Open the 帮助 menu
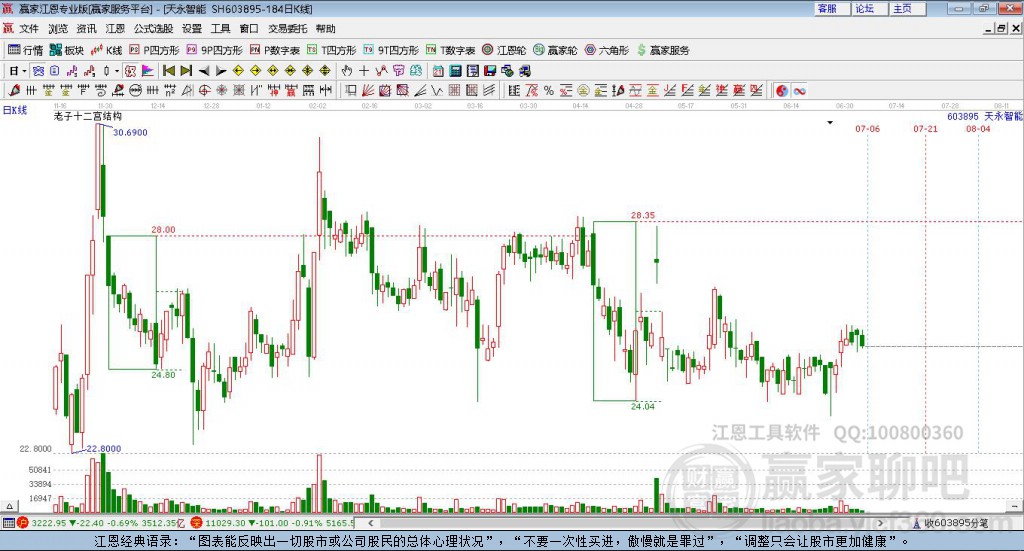 (x=325, y=29)
